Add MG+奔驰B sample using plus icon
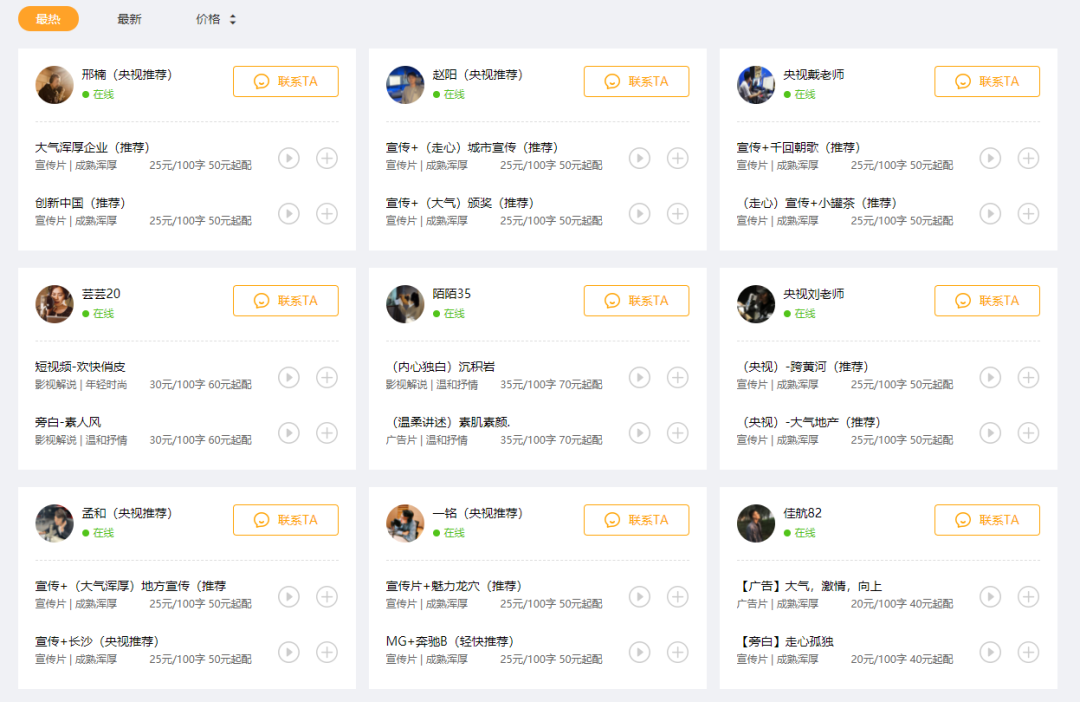 point(678,651)
